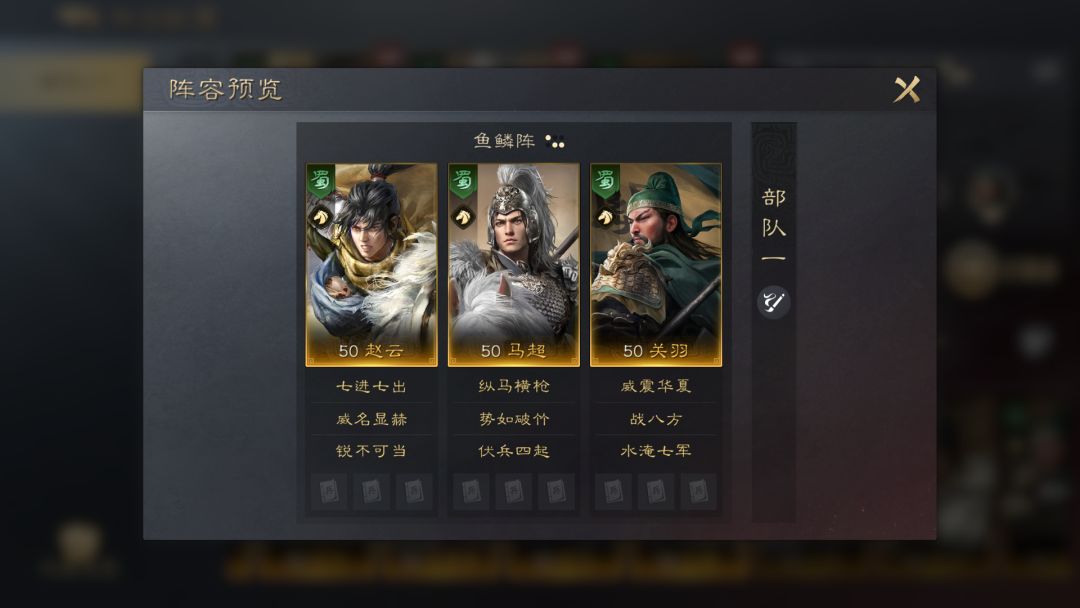Select the 关羽 hero portrait card

coord(656,264)
